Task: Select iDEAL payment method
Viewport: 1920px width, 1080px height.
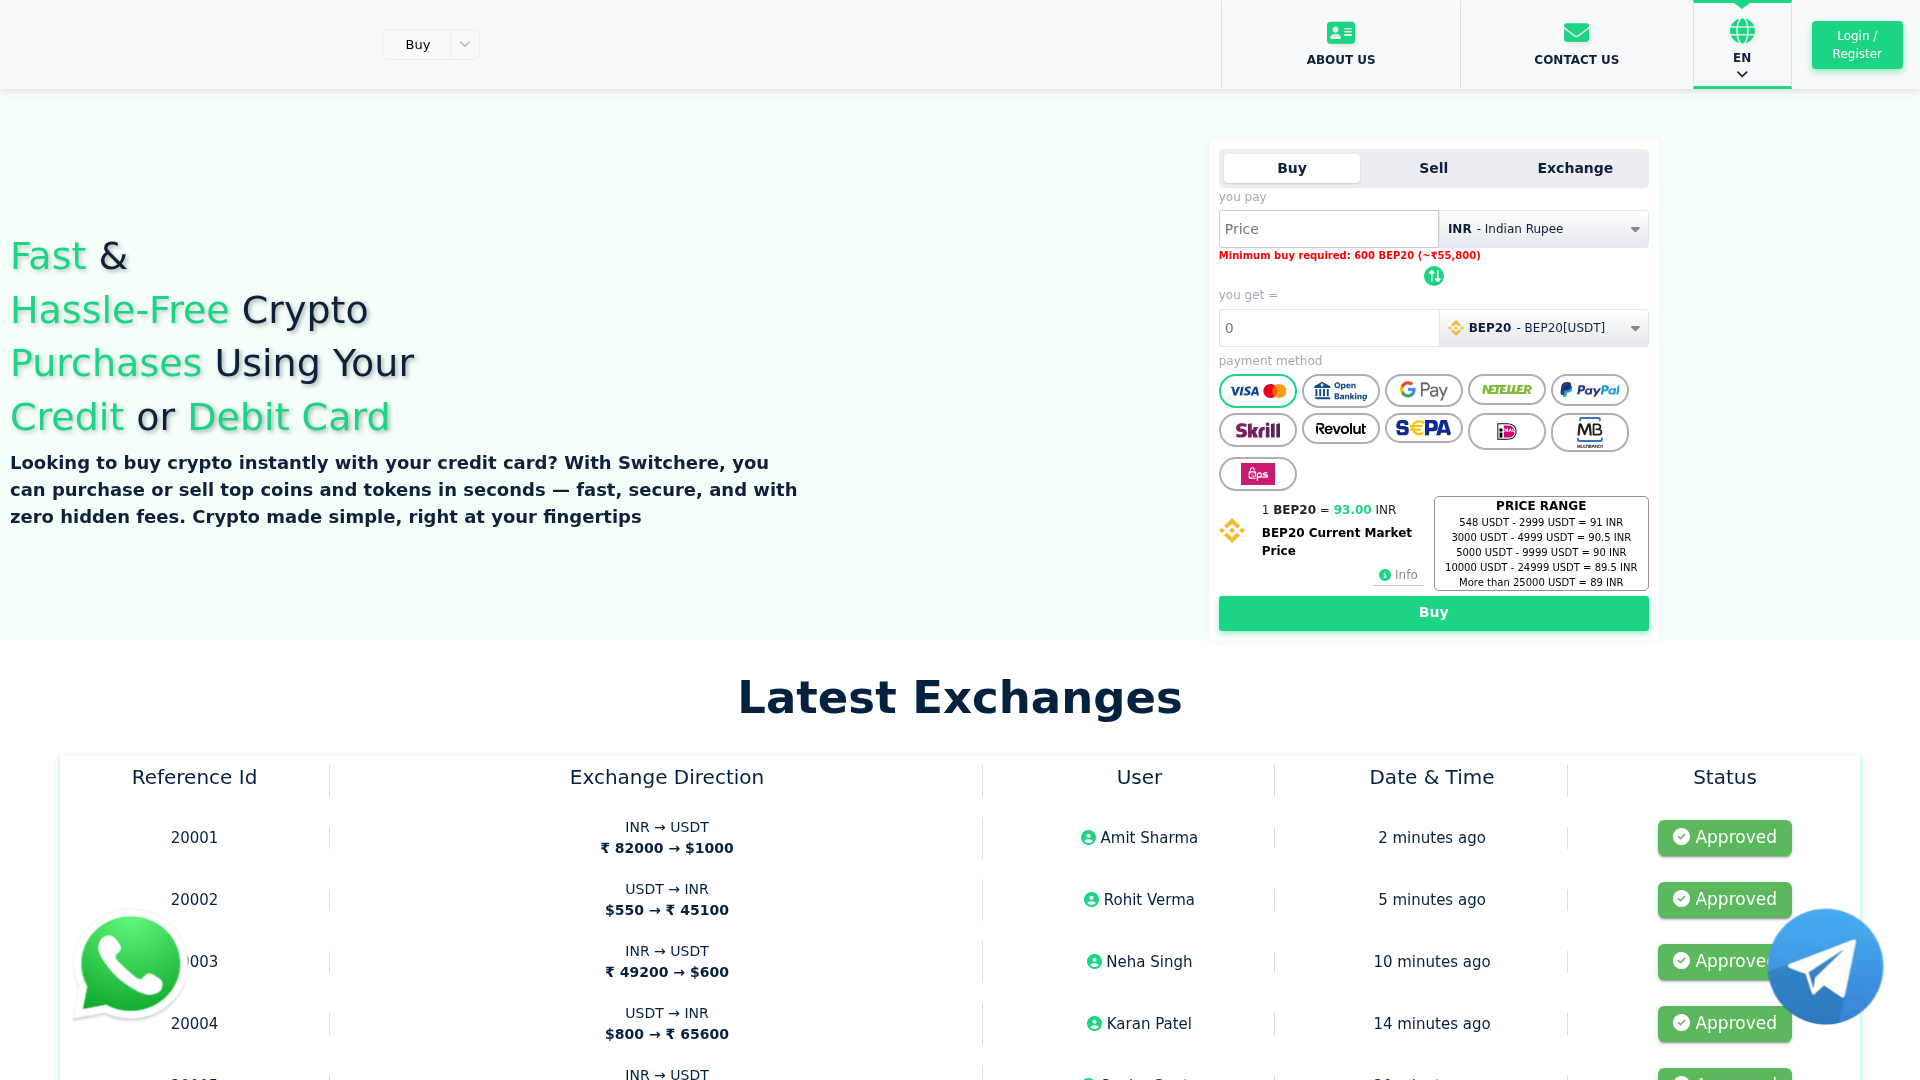Action: click(1506, 432)
